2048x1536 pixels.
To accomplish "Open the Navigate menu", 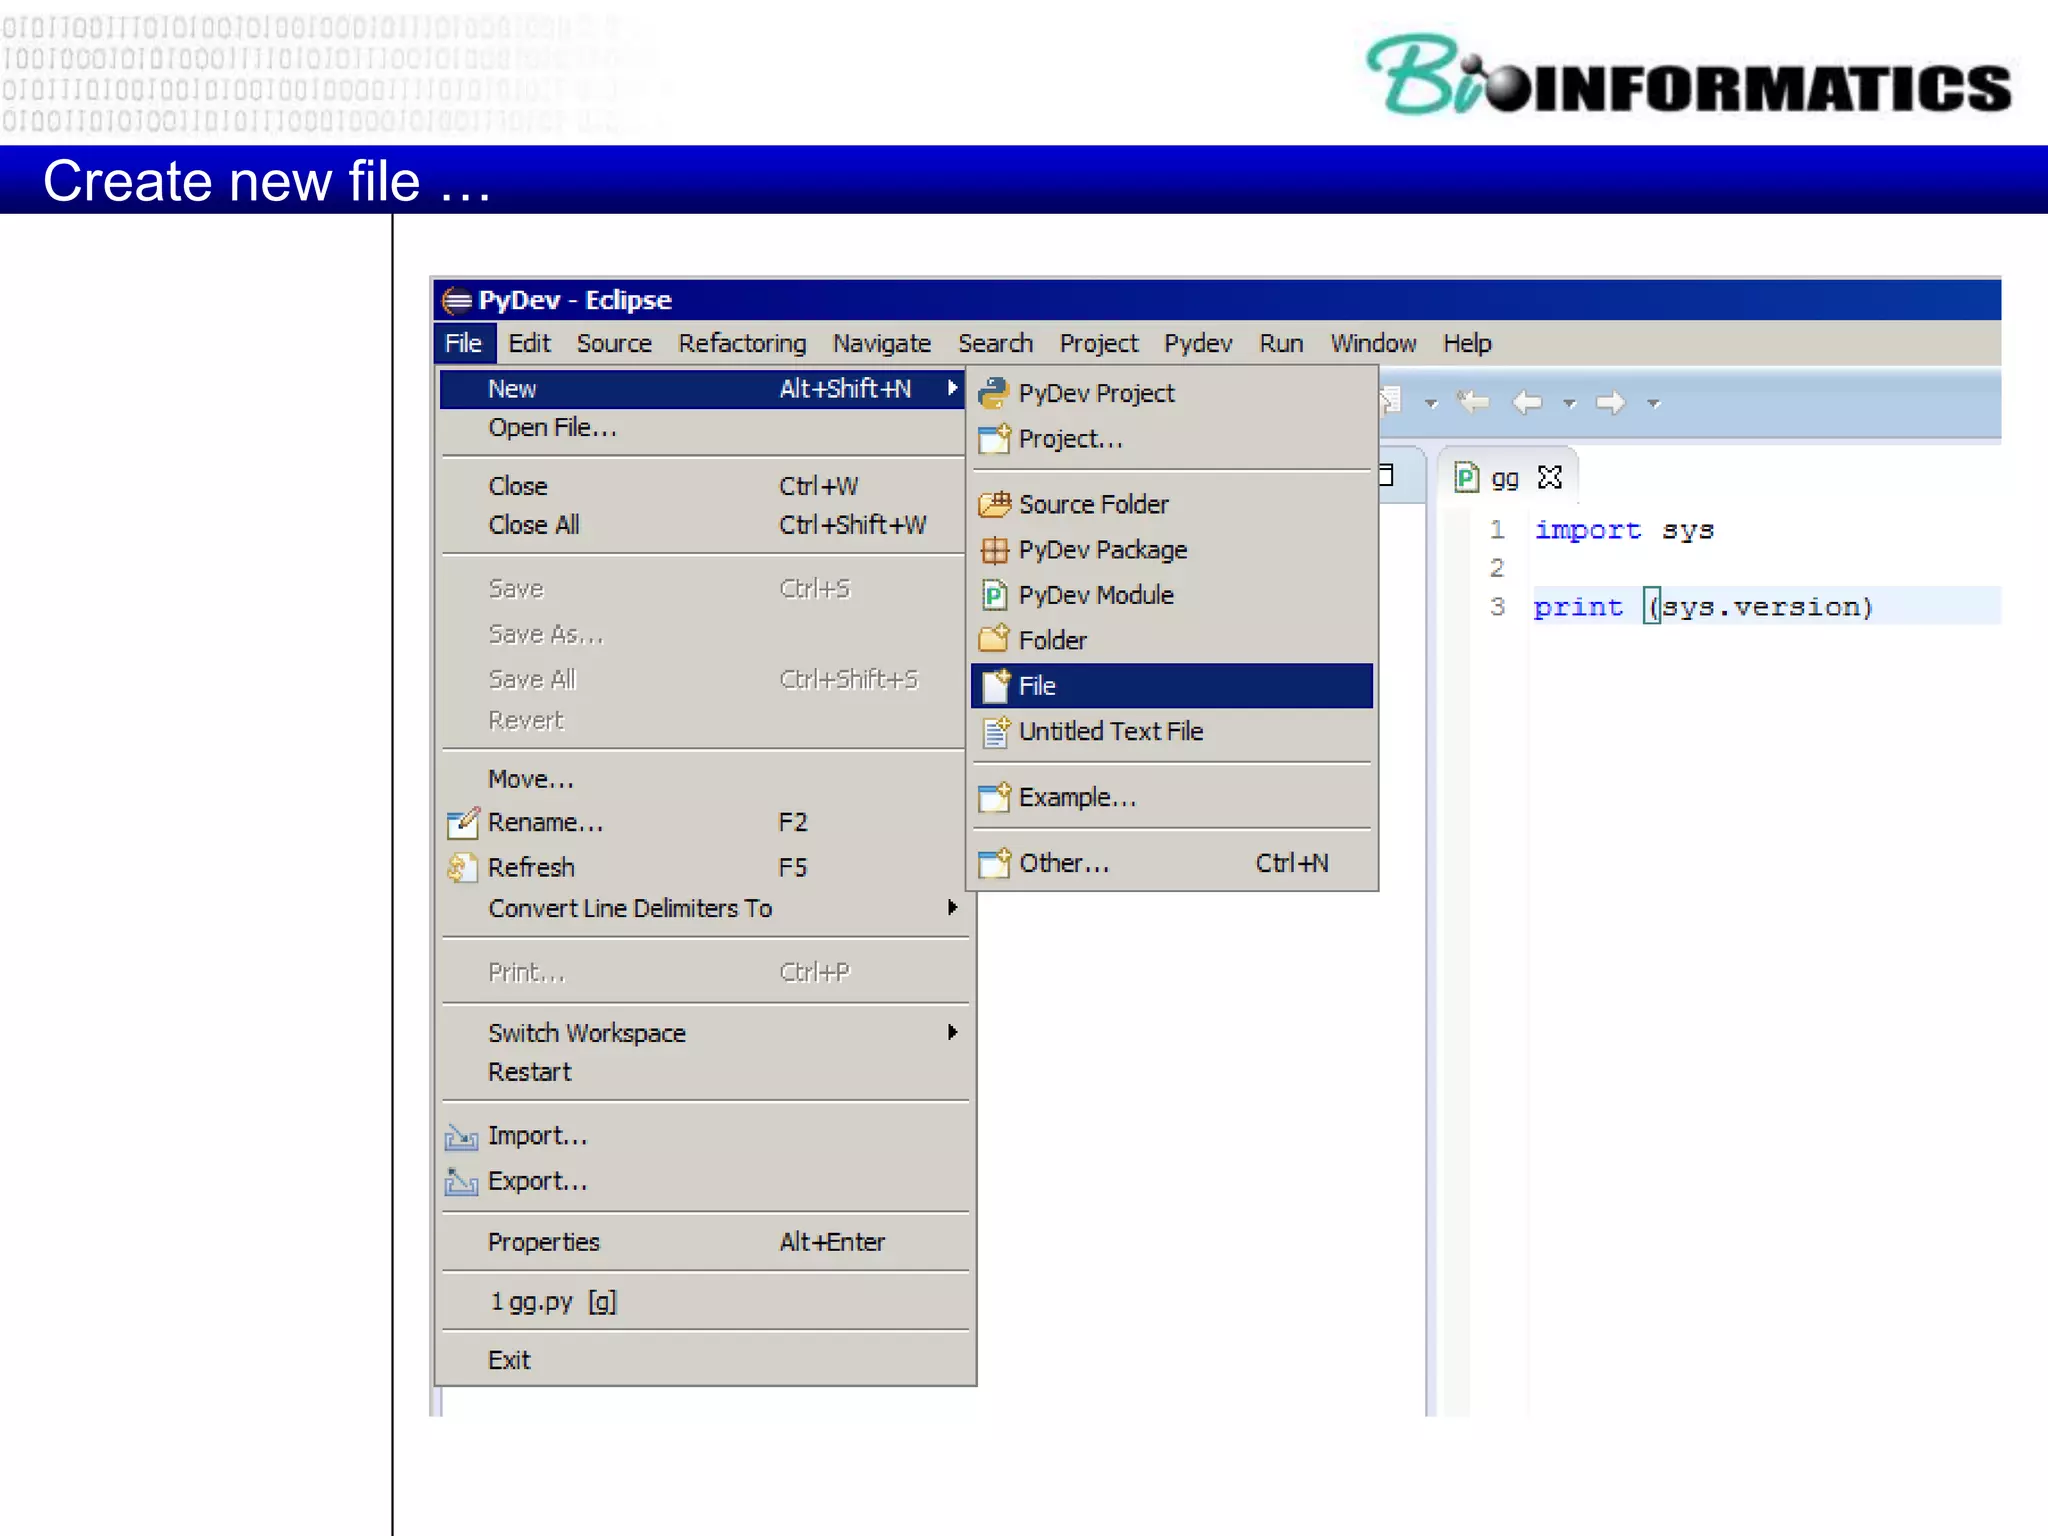I will tap(882, 343).
